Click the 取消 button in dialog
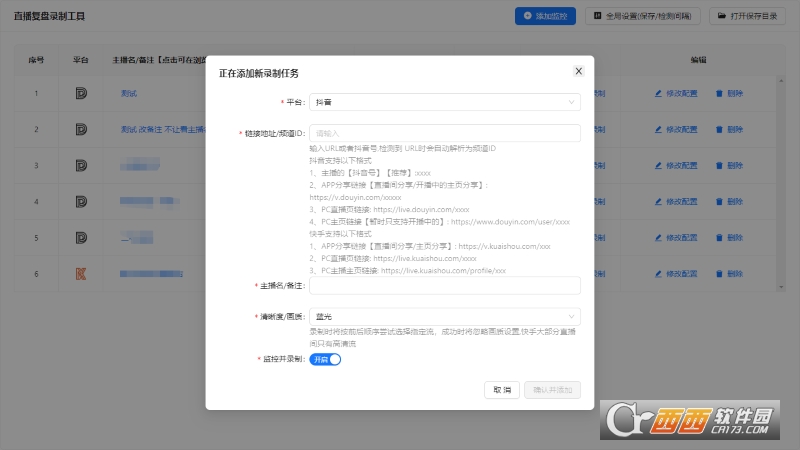 pyautogui.click(x=502, y=390)
